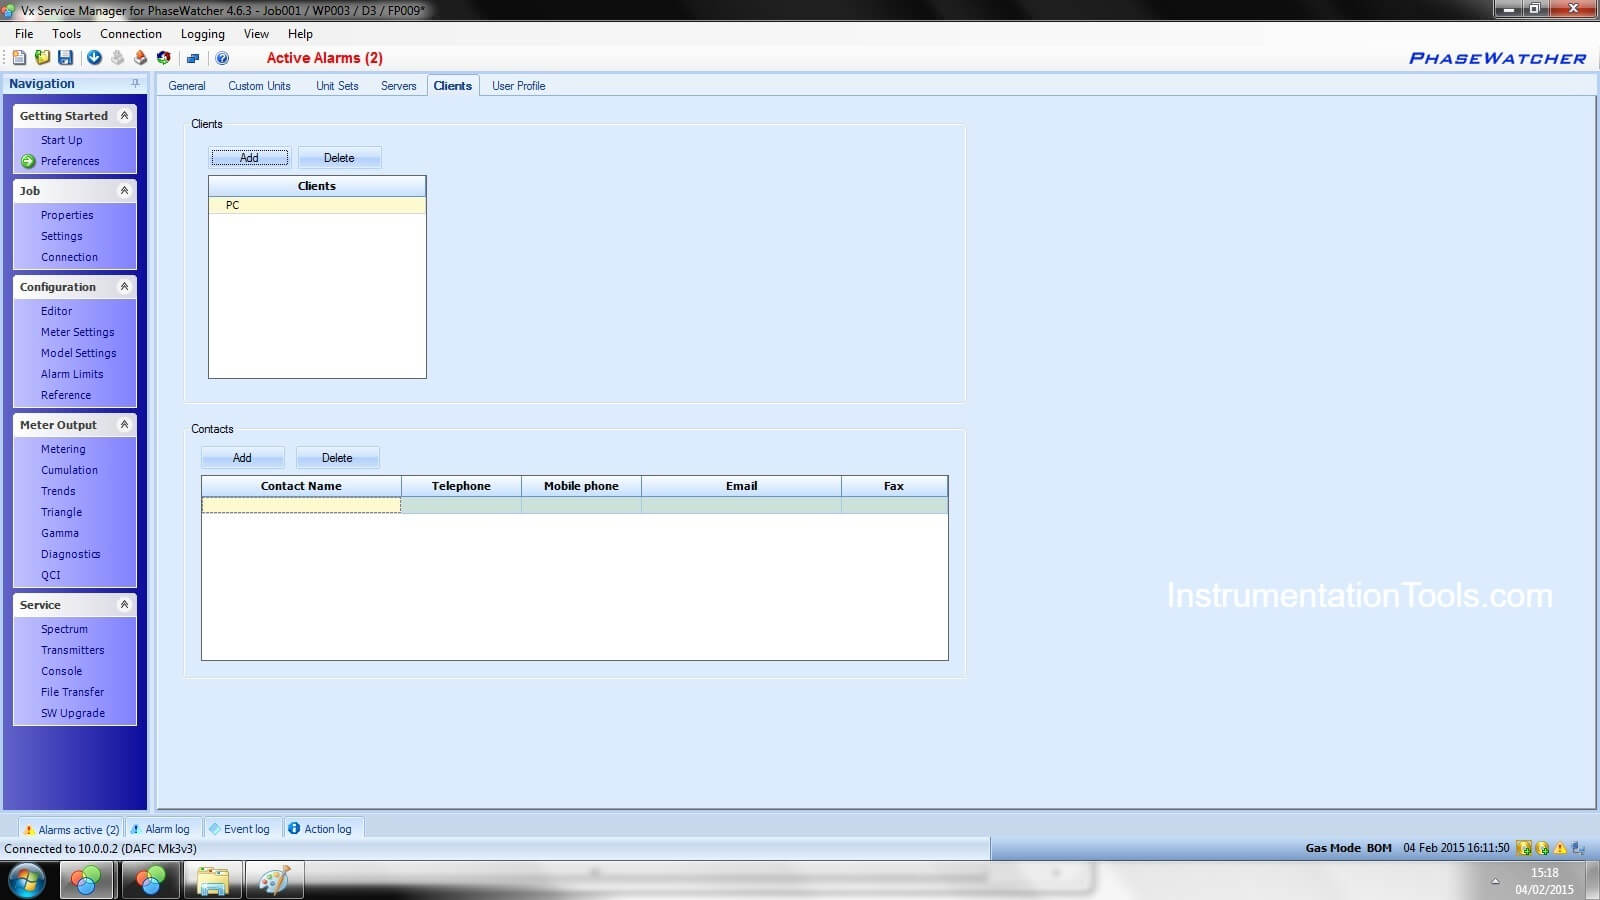
Task: Switch to the Unit Sets tab
Action: [x=337, y=86]
